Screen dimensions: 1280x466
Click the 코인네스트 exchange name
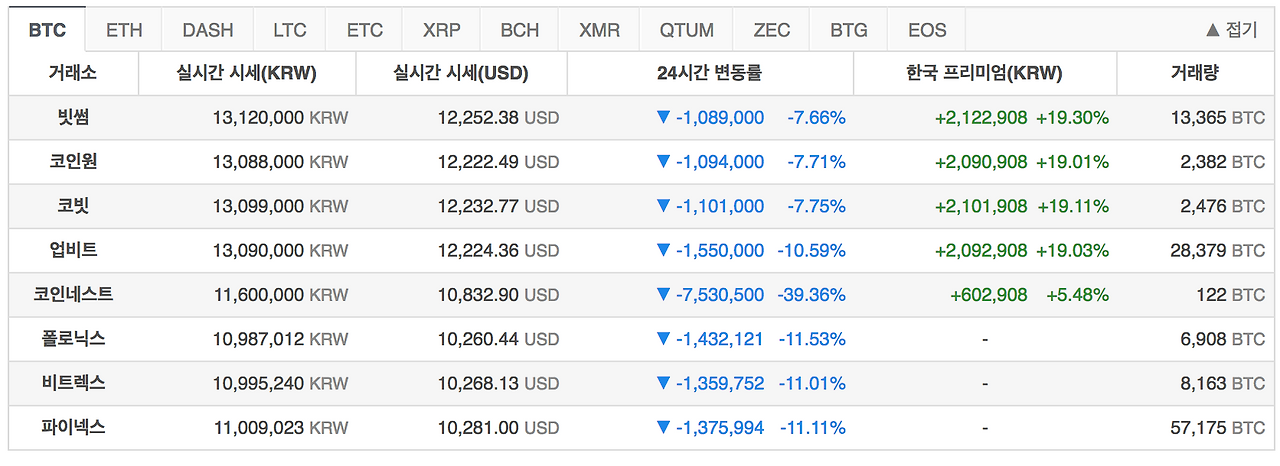pyautogui.click(x=74, y=294)
